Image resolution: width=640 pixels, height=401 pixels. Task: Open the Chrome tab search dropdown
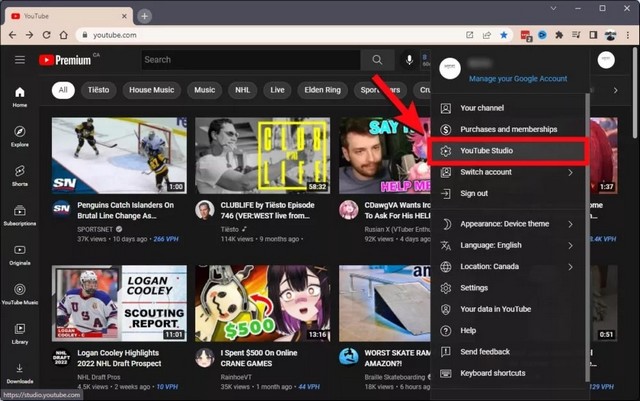point(553,8)
